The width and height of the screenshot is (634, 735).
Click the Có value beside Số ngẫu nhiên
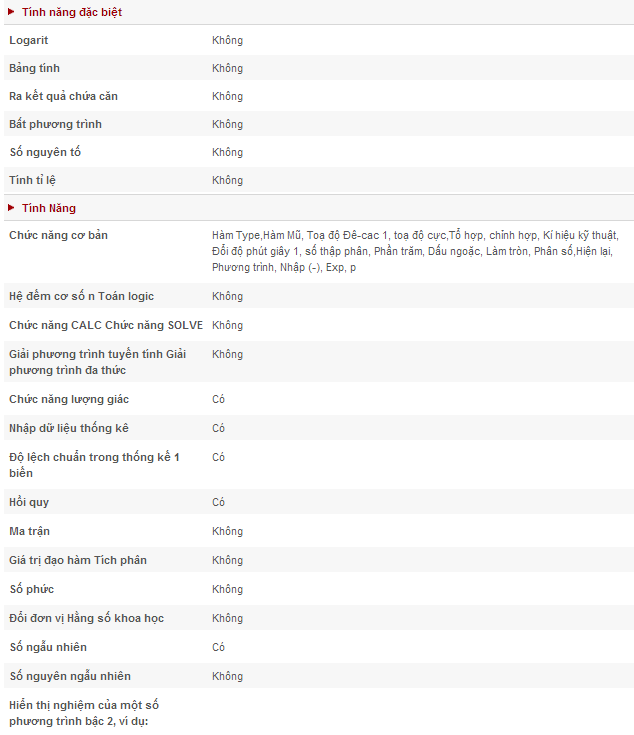[218, 647]
